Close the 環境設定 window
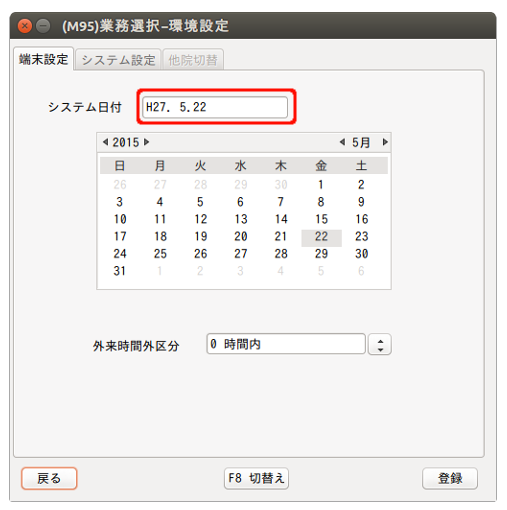This screenshot has height=510, width=507. 25,26
